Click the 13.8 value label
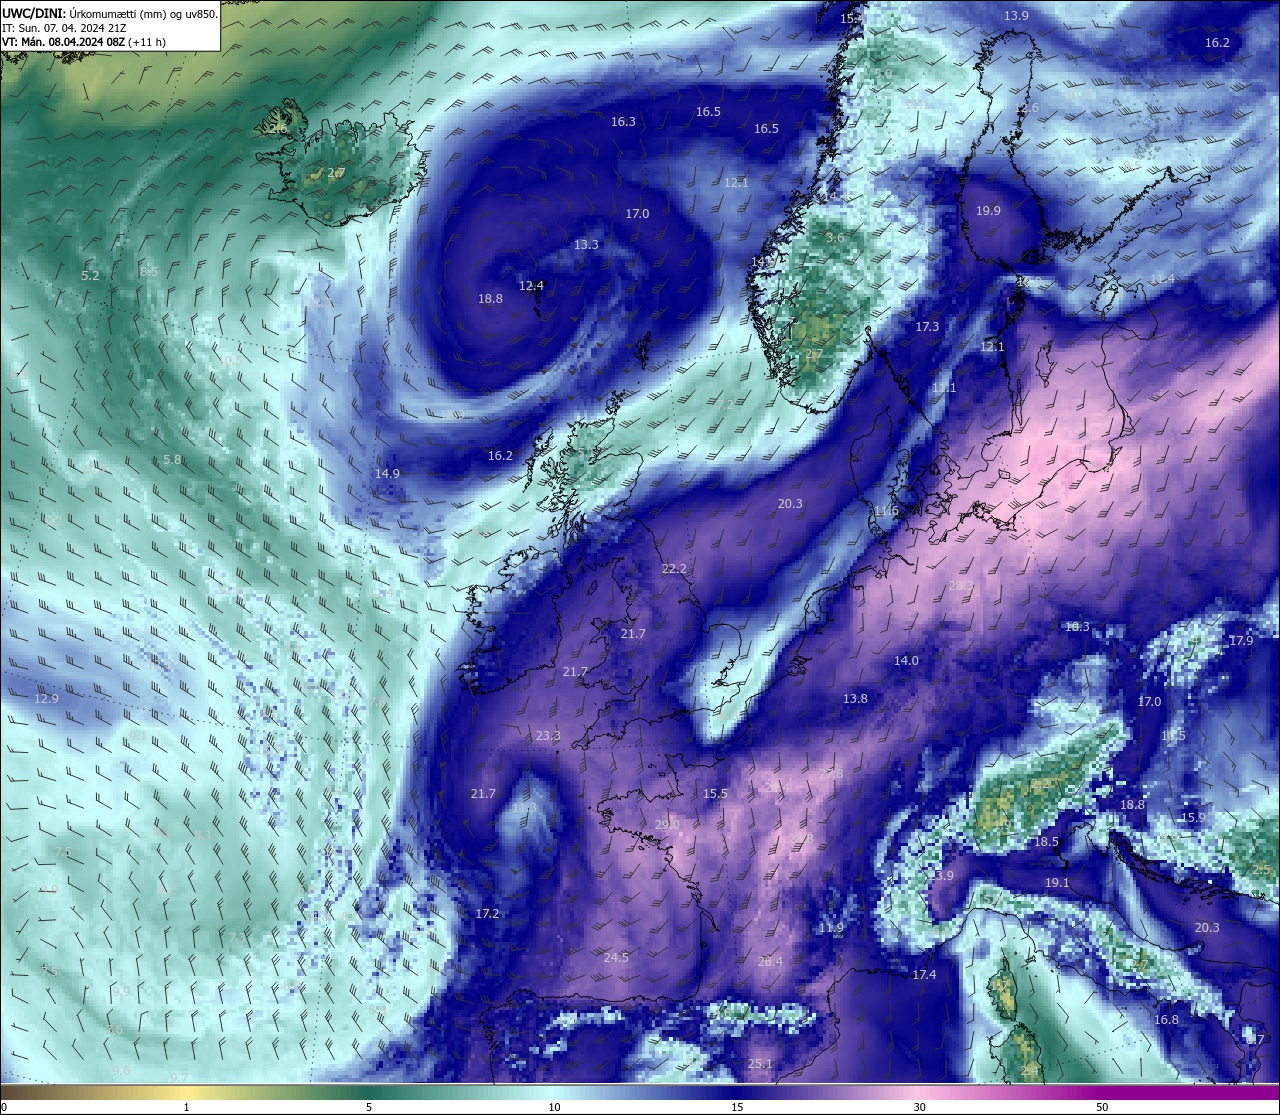 855,698
